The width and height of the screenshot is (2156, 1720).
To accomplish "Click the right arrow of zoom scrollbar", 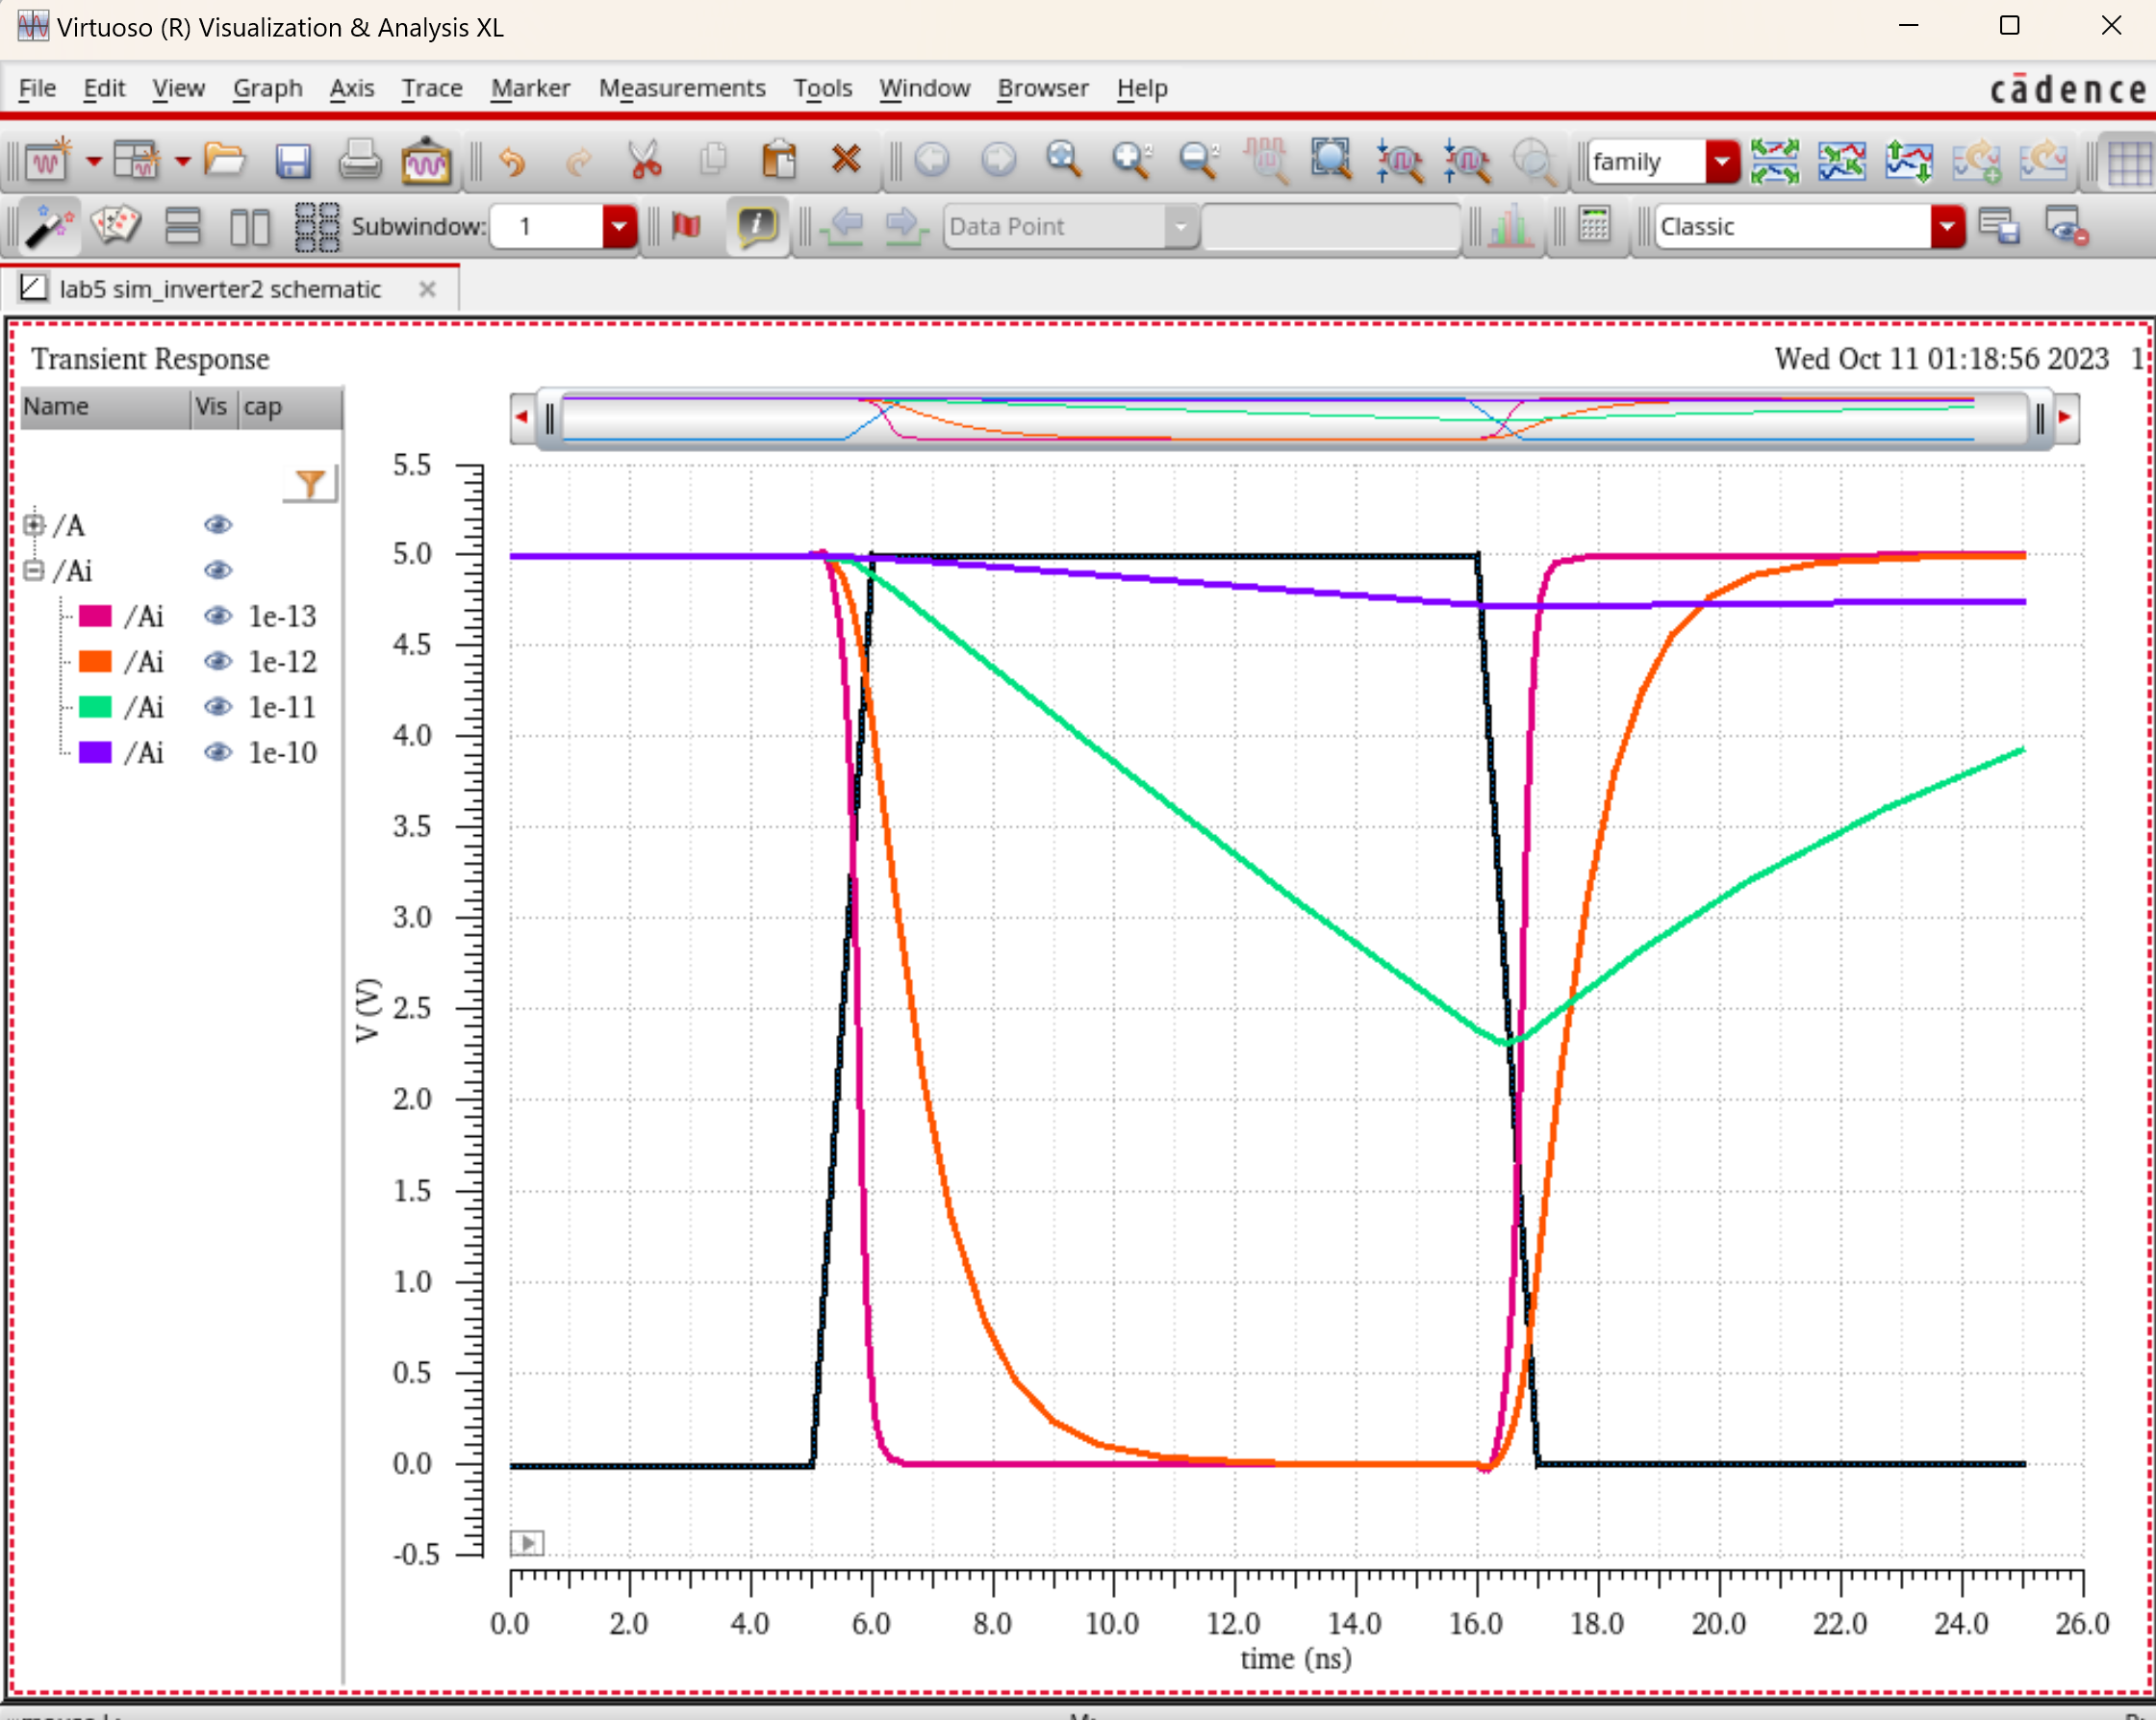I will (x=2064, y=417).
